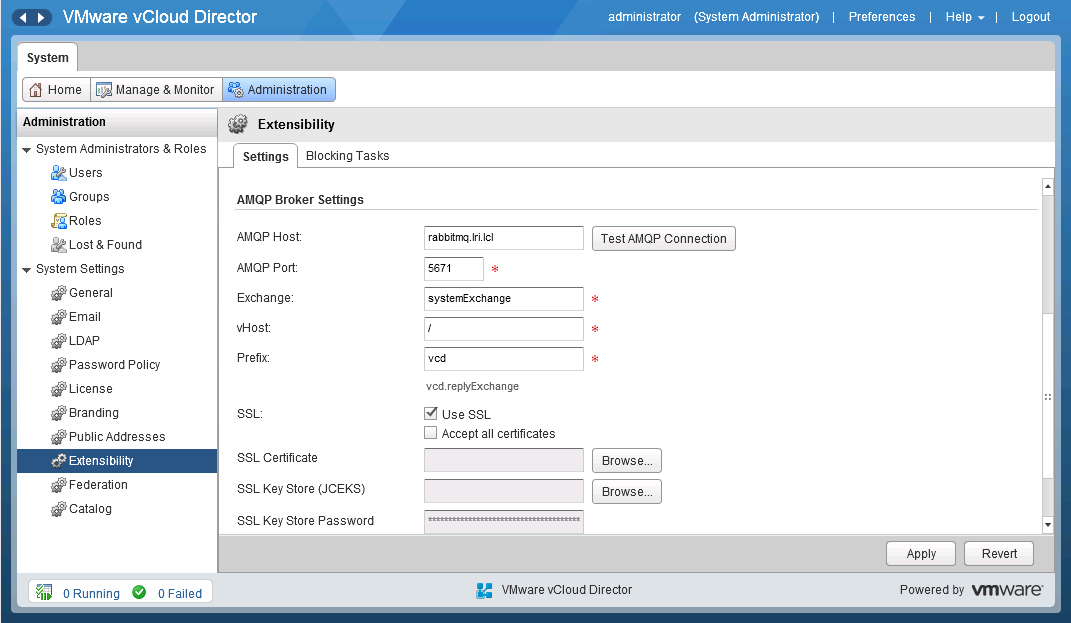The height and width of the screenshot is (623, 1071).
Task: Click the back navigation arrow icon
Action: click(23, 17)
